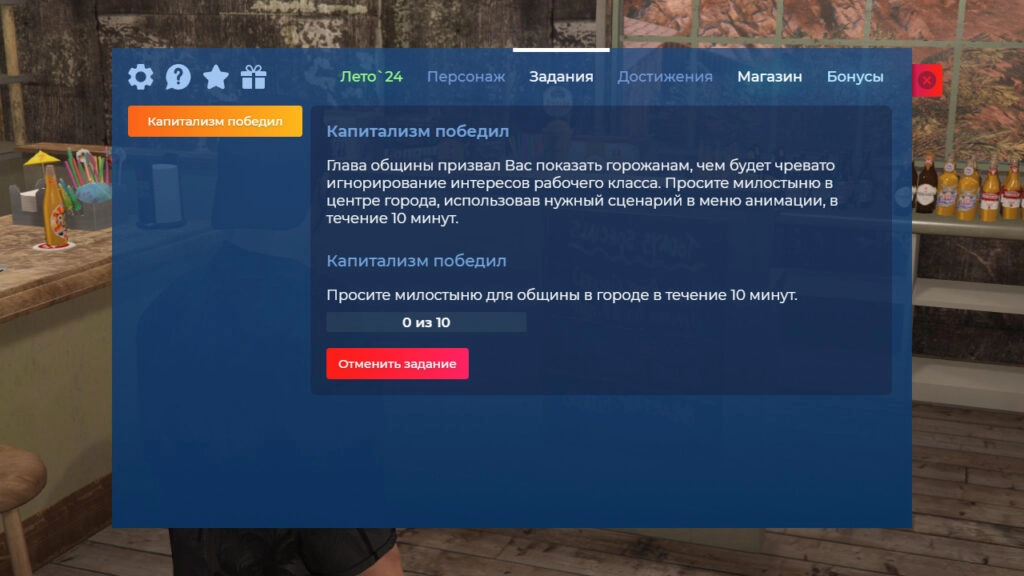Switch to the Бонусы tab
Screen dimensions: 1024x576
click(x=854, y=75)
